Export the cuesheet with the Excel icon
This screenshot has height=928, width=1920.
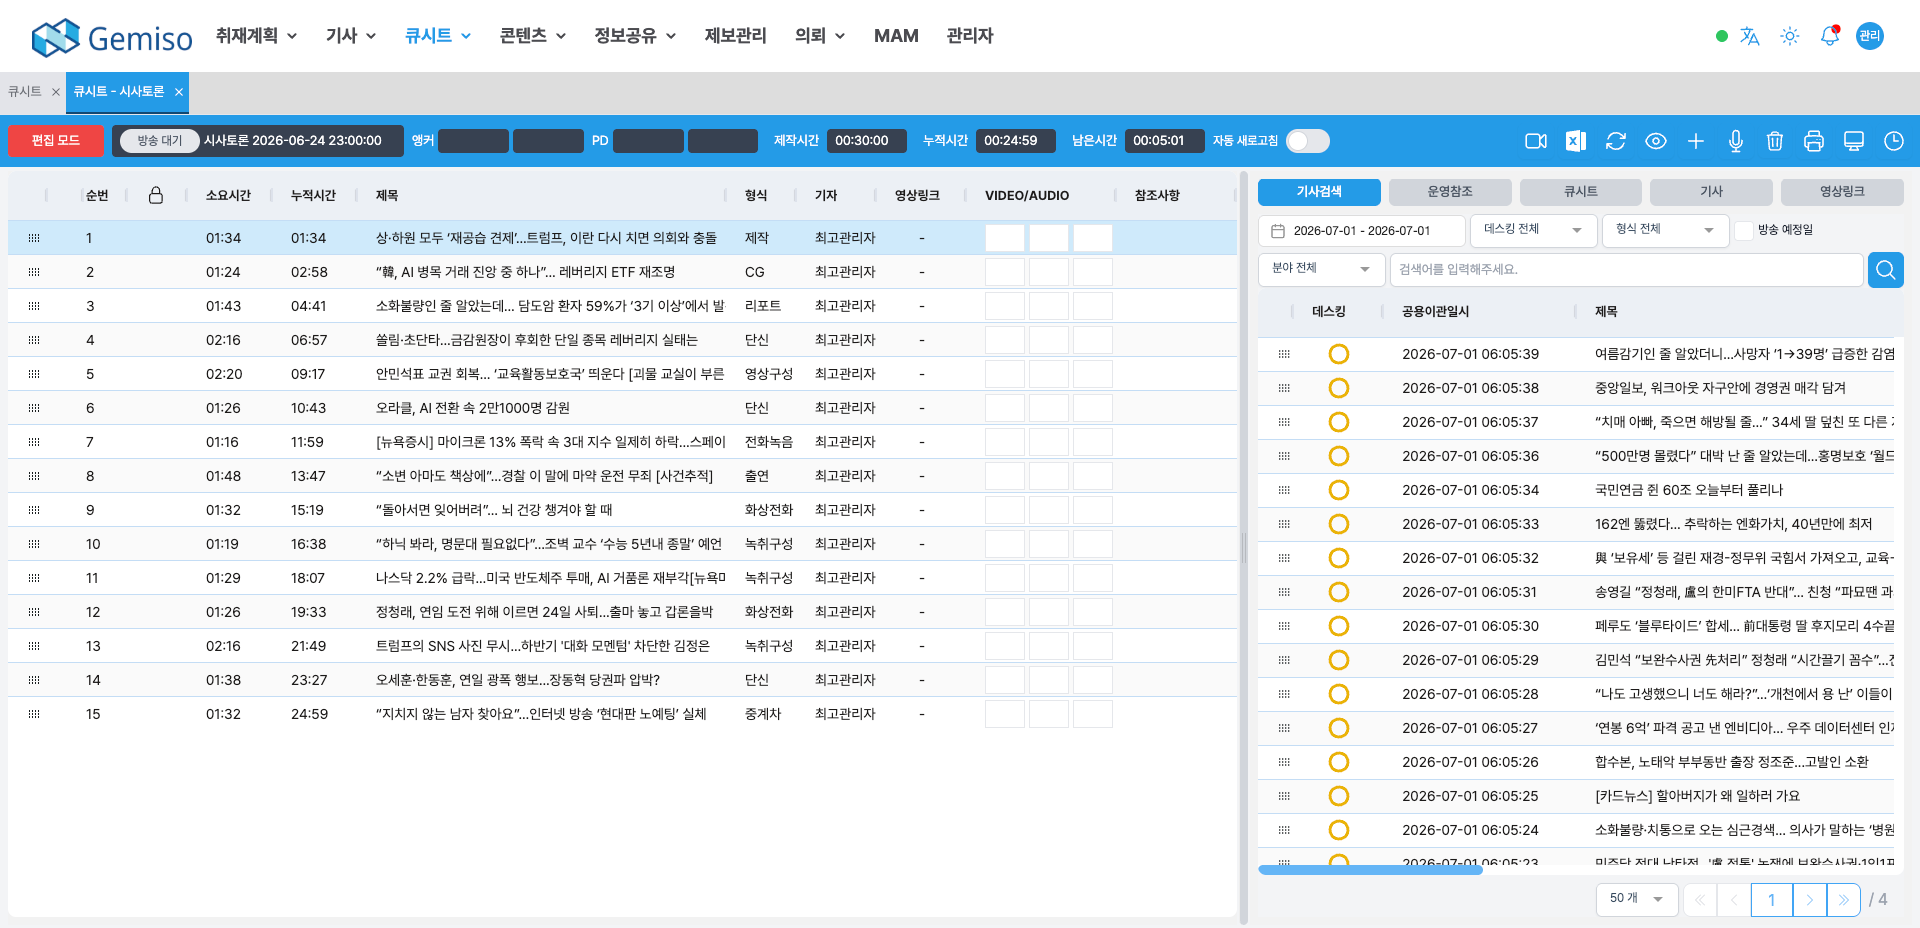click(x=1576, y=141)
